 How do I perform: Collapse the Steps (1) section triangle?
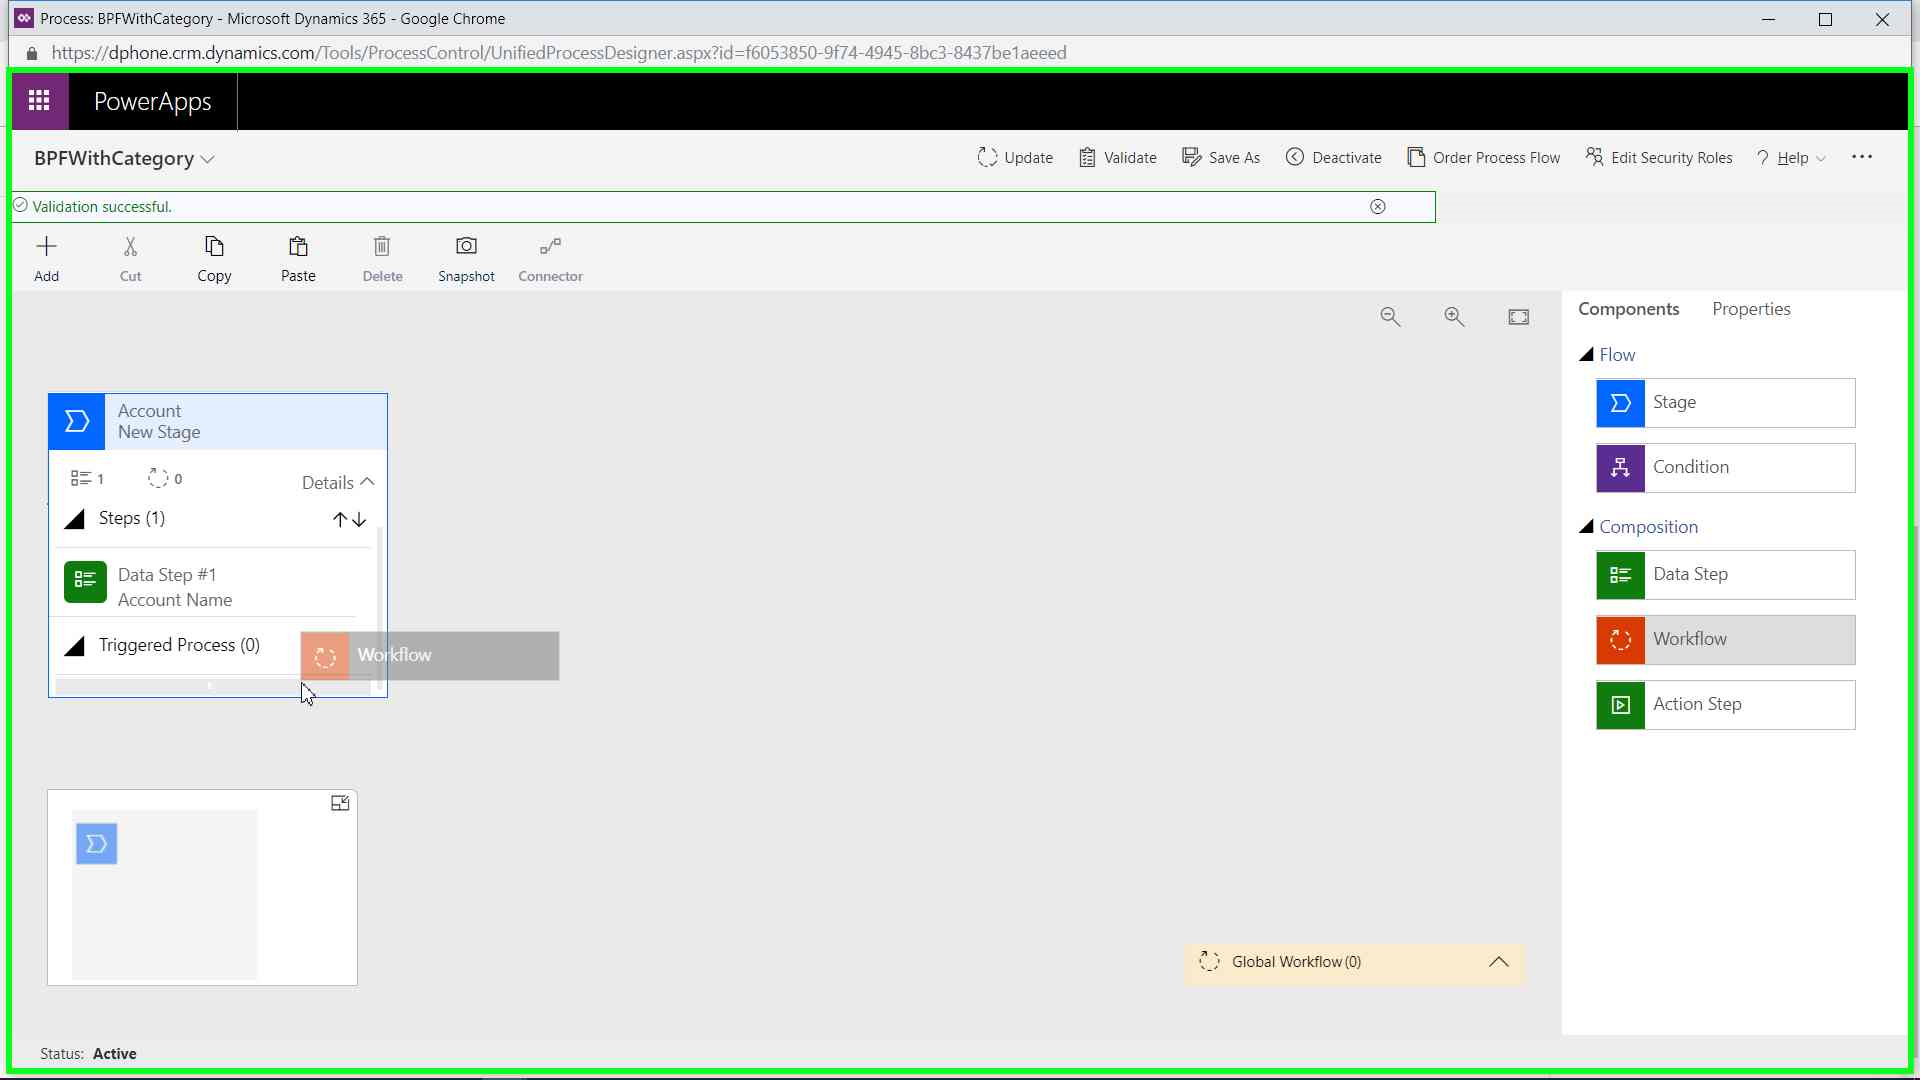click(x=75, y=519)
